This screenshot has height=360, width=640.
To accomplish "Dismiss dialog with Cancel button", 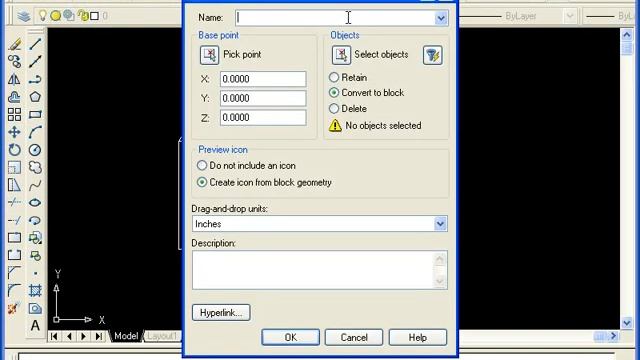I will [354, 338].
